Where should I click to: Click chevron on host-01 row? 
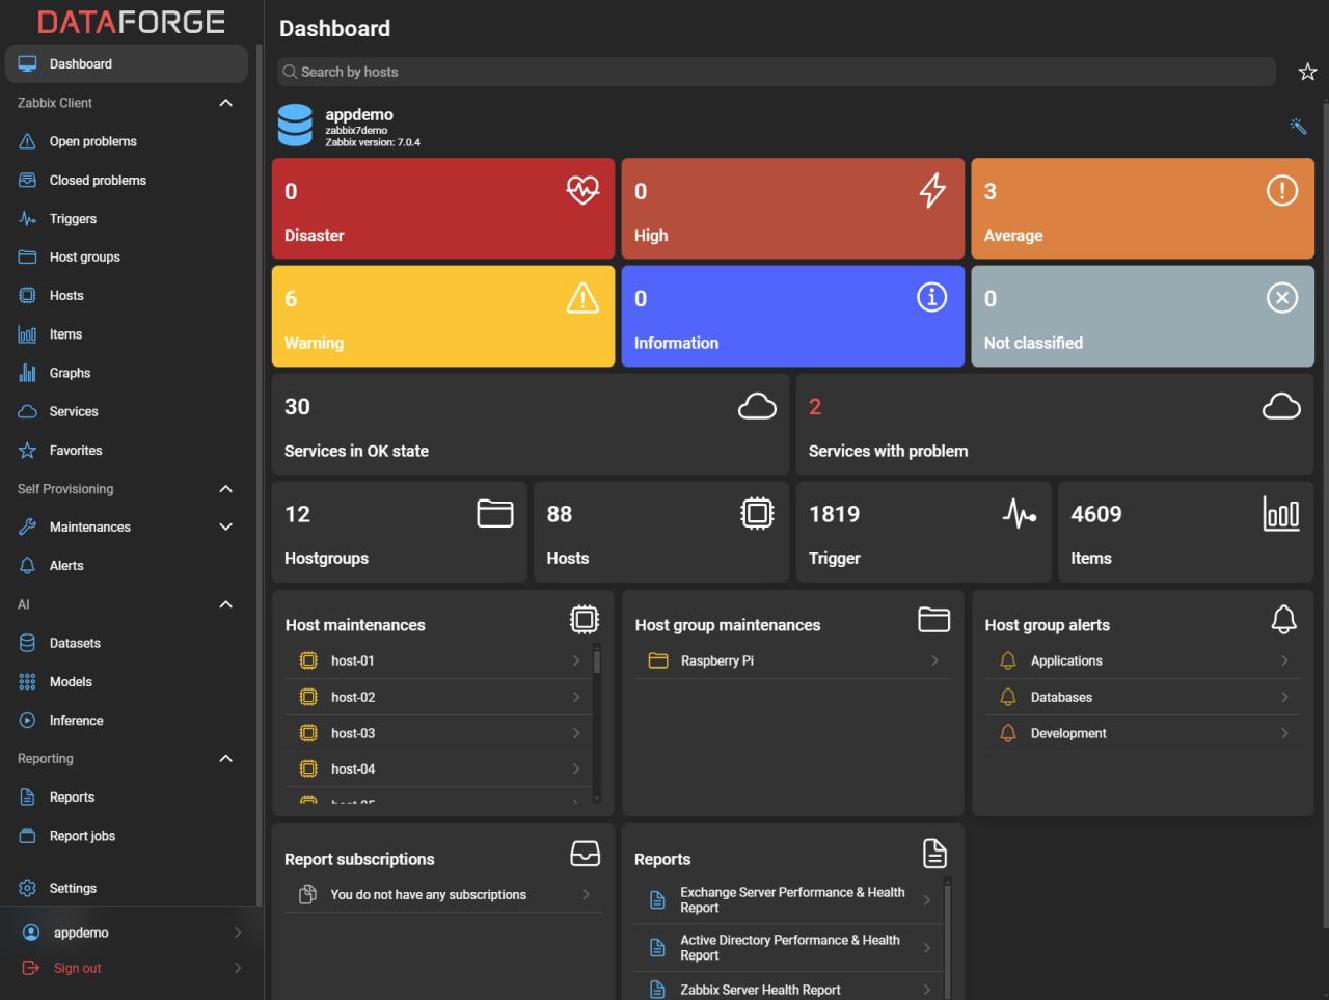pos(576,660)
